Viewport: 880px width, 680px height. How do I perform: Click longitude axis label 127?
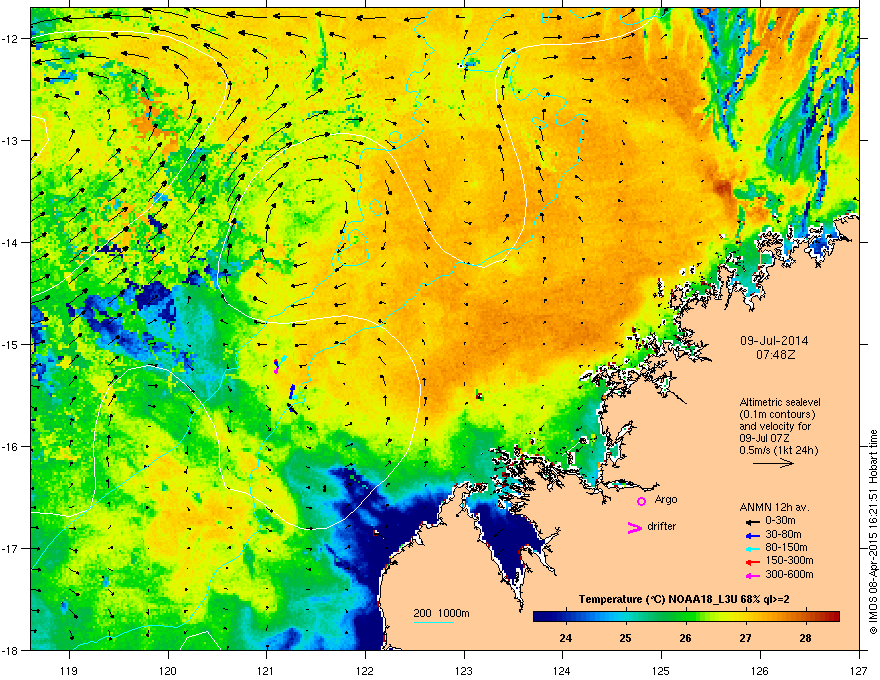(x=859, y=670)
